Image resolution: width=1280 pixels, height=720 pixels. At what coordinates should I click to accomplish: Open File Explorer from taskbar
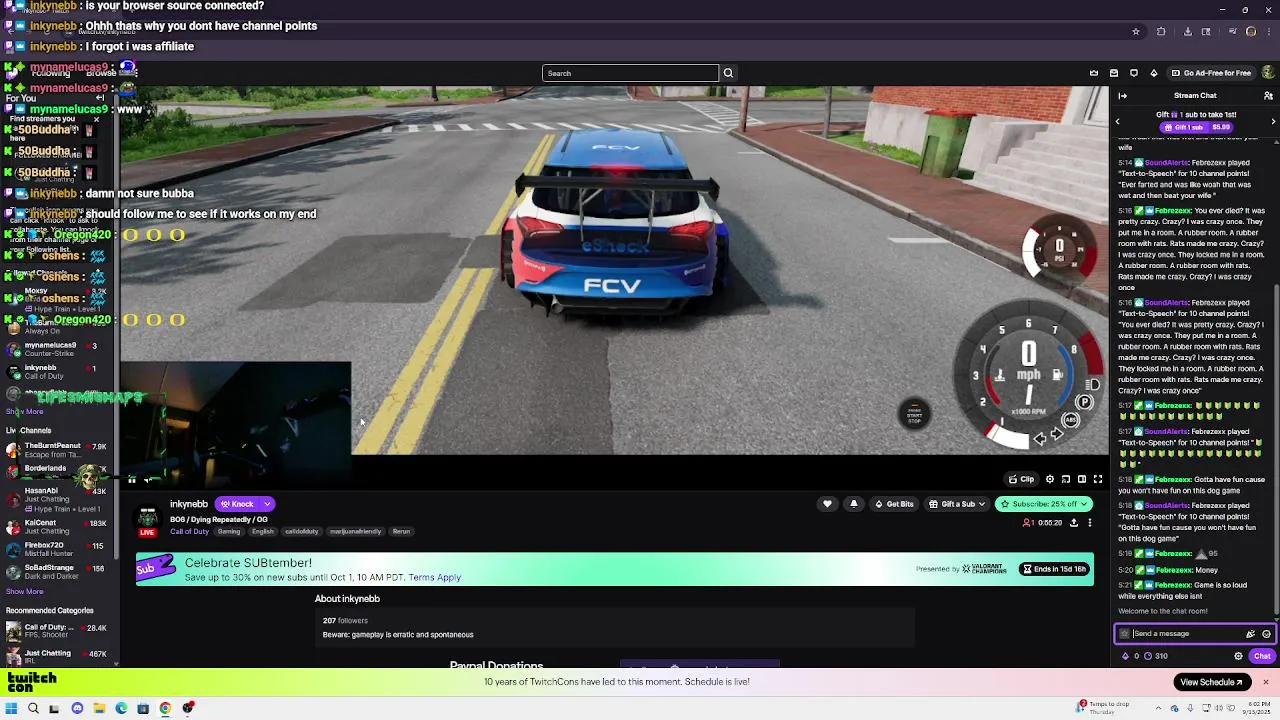(99, 708)
